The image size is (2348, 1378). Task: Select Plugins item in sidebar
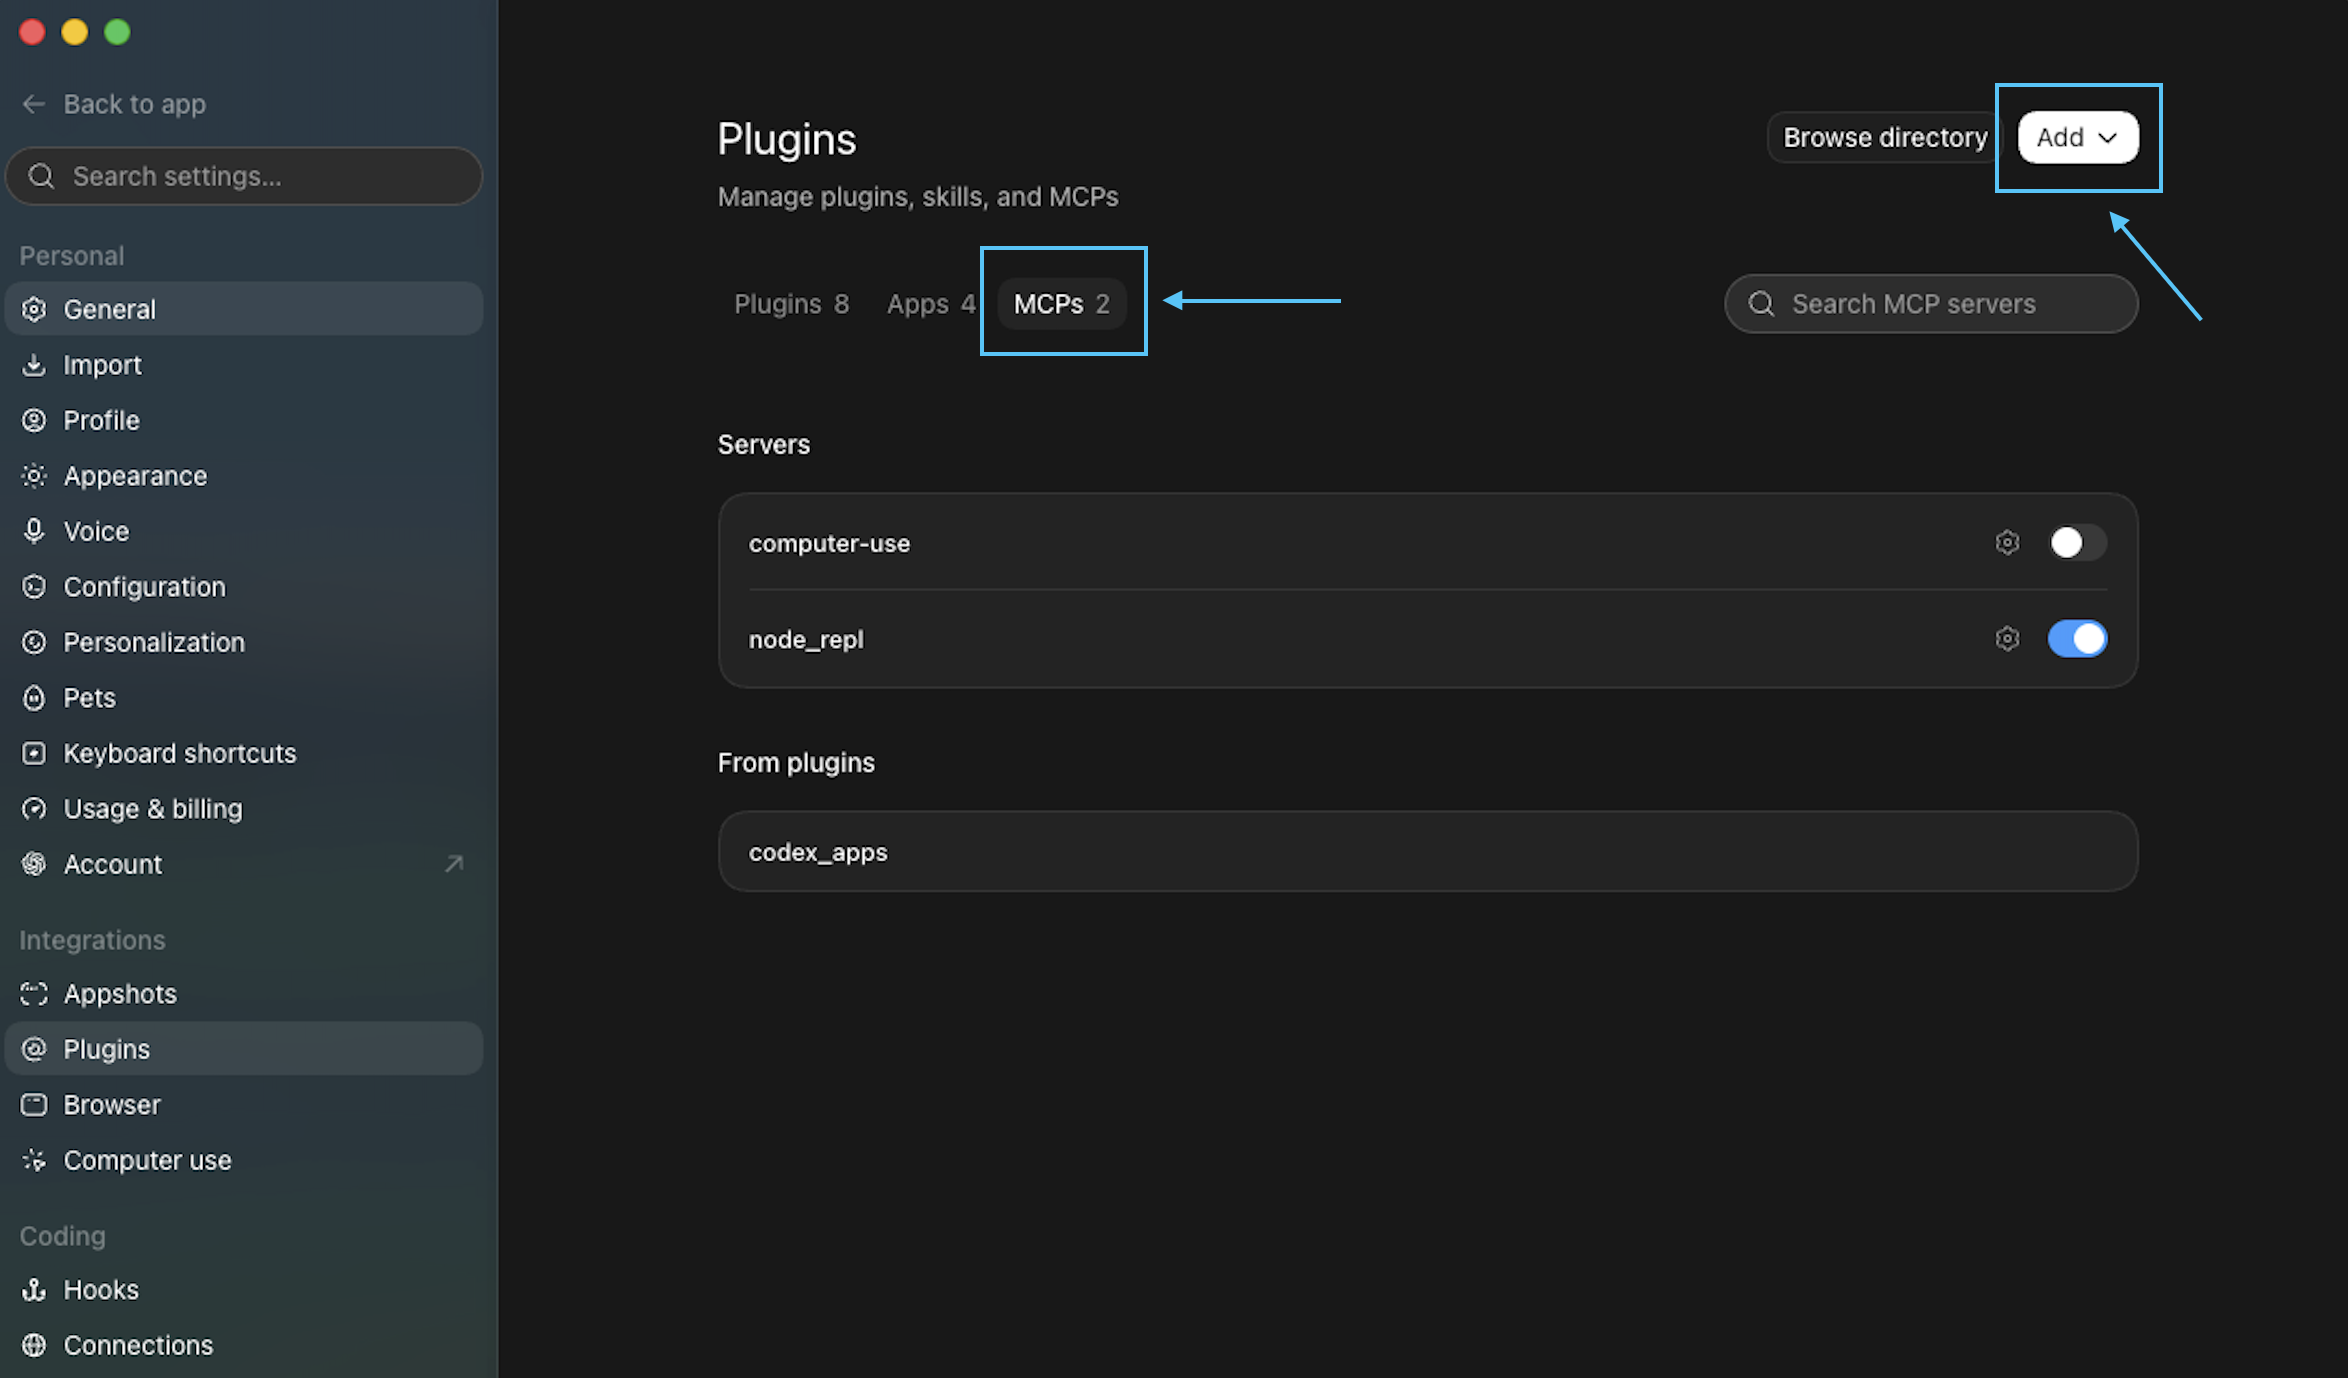pos(243,1049)
